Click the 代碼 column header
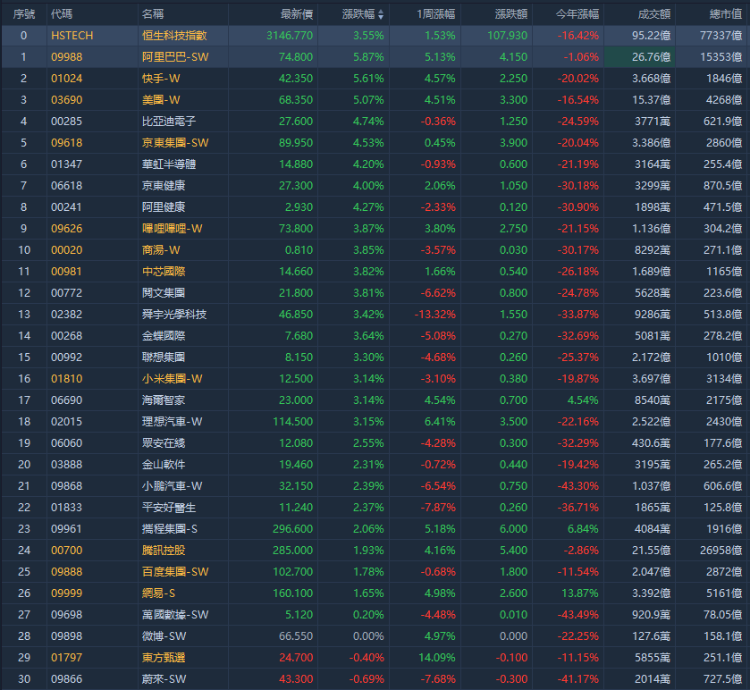Image resolution: width=750 pixels, height=690 pixels. [x=62, y=14]
